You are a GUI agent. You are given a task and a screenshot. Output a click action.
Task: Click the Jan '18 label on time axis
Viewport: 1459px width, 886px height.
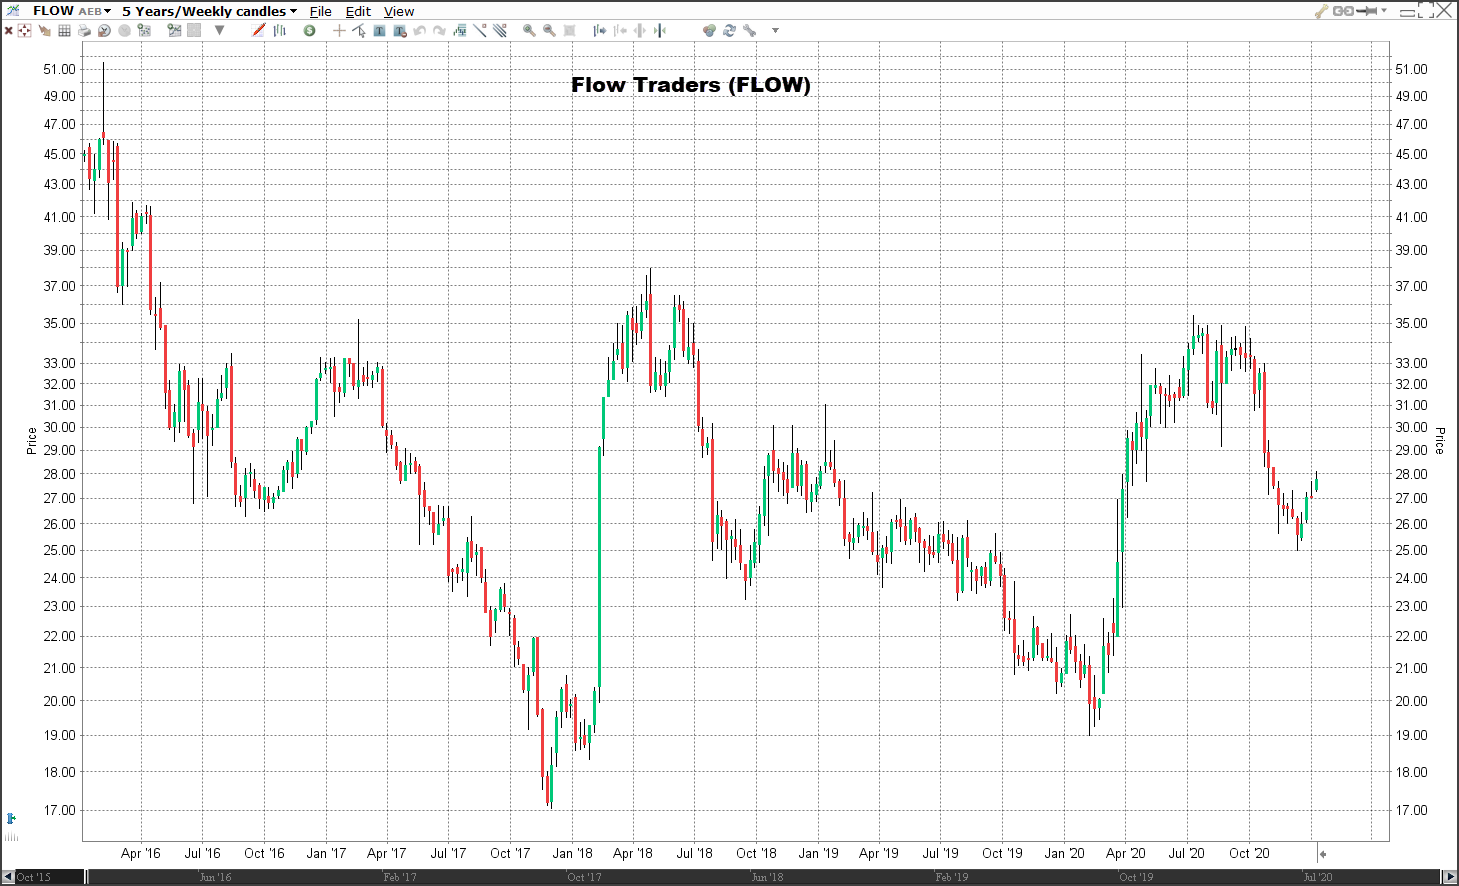(x=572, y=853)
